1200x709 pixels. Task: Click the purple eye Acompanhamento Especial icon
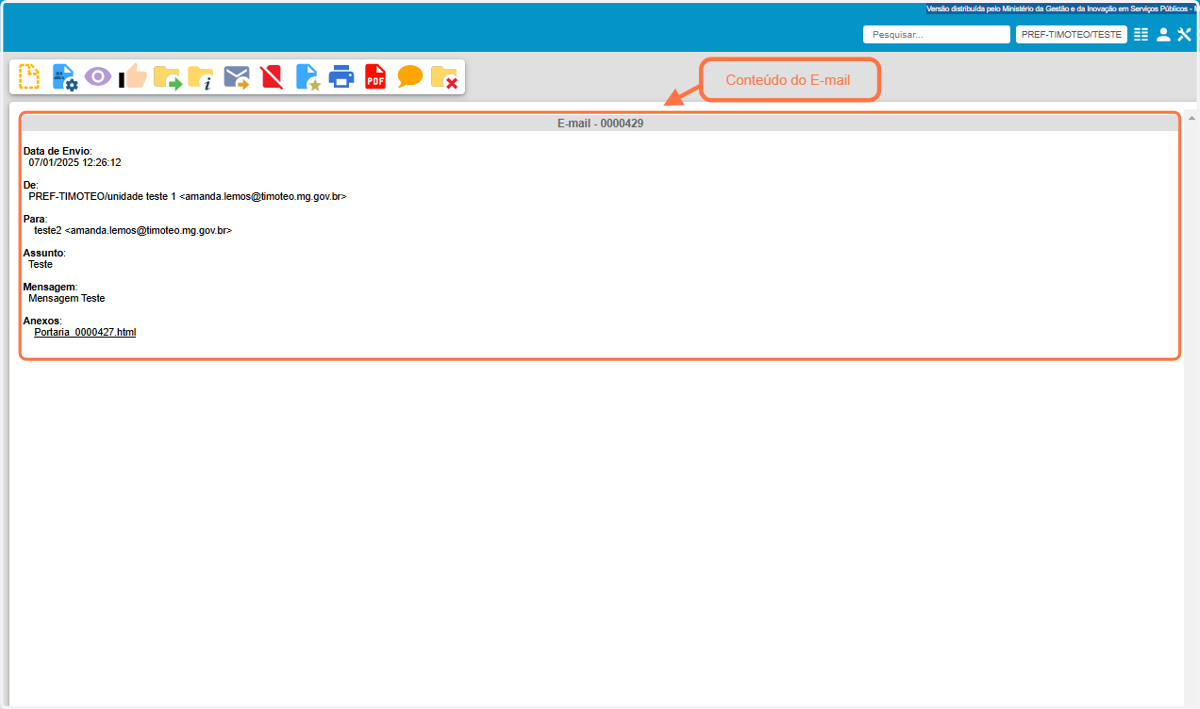pyautogui.click(x=98, y=77)
